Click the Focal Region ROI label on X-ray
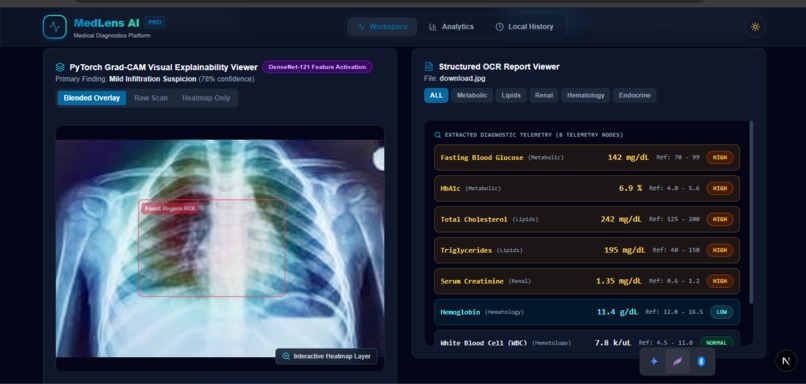Screen dimensions: 806x384 (169, 209)
